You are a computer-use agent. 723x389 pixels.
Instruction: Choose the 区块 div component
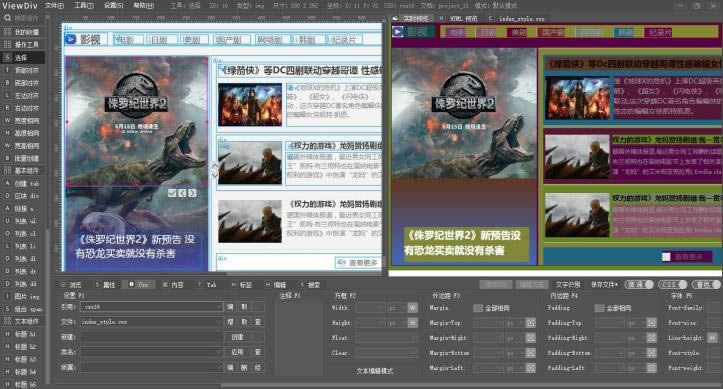[23, 196]
